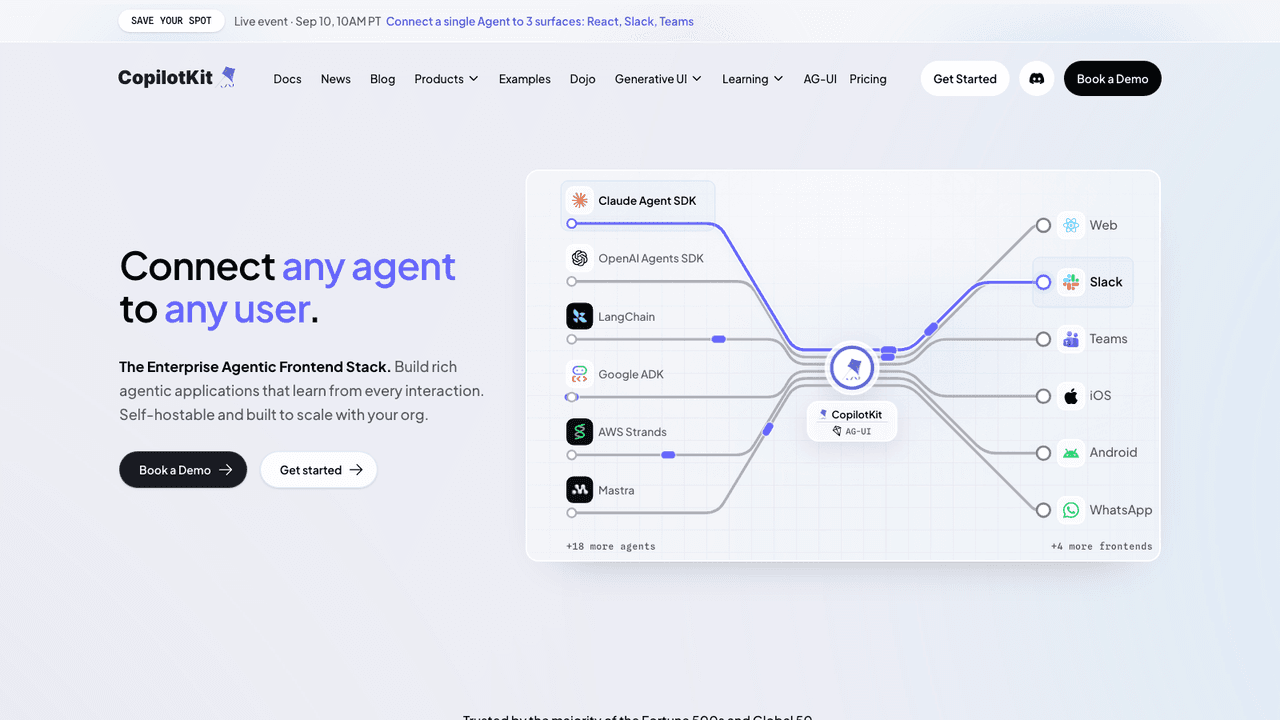The width and height of the screenshot is (1280, 720).
Task: Open the Pricing nav item
Action: tap(868, 79)
